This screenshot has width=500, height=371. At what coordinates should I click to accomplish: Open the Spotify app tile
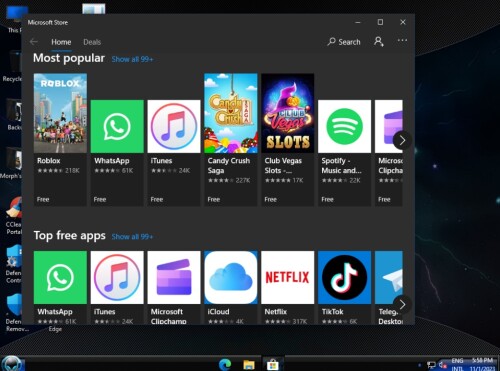(344, 153)
